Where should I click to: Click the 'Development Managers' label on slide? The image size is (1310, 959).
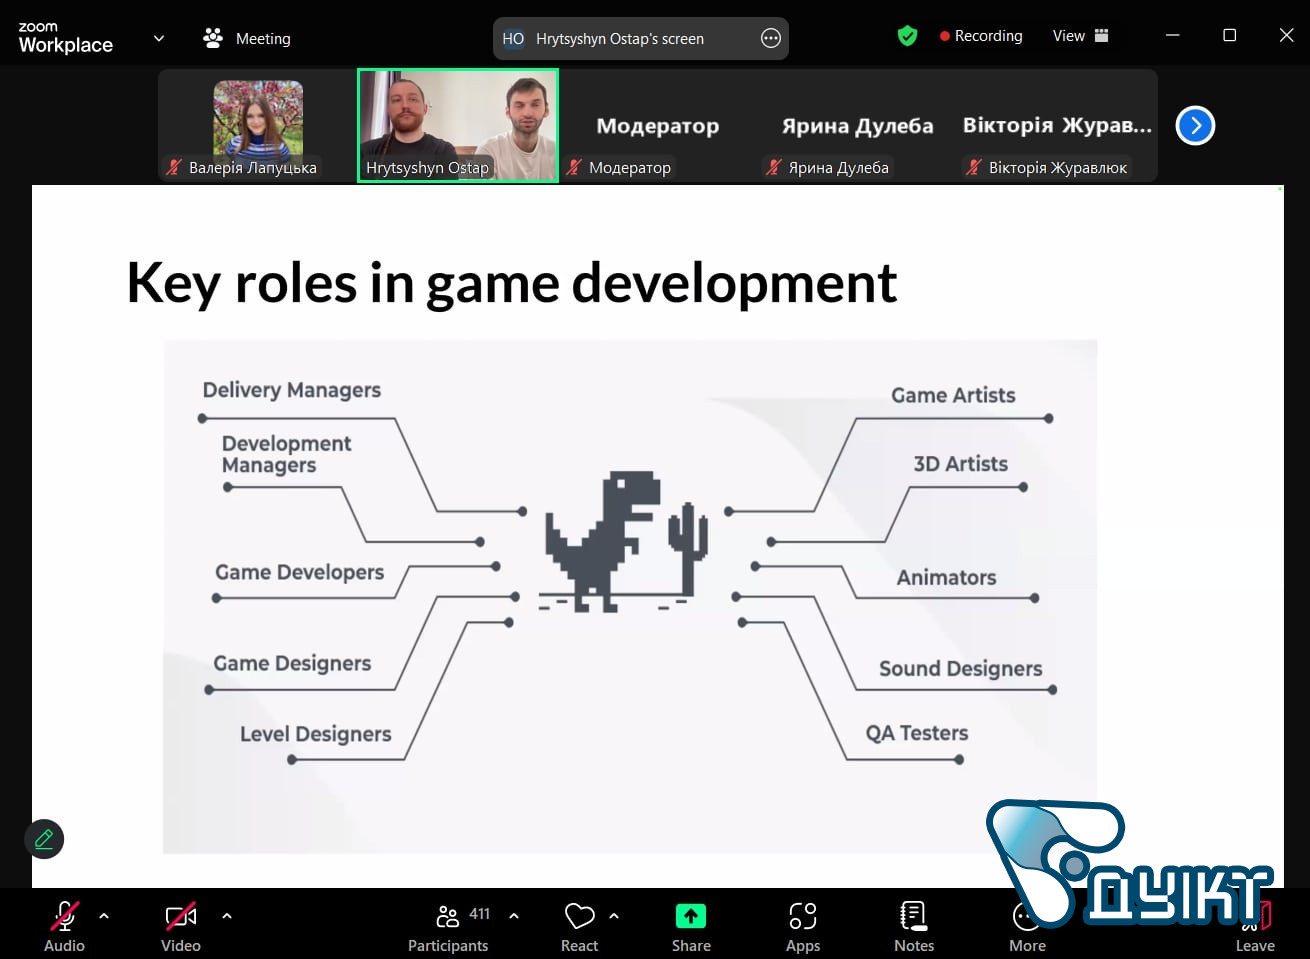(287, 454)
